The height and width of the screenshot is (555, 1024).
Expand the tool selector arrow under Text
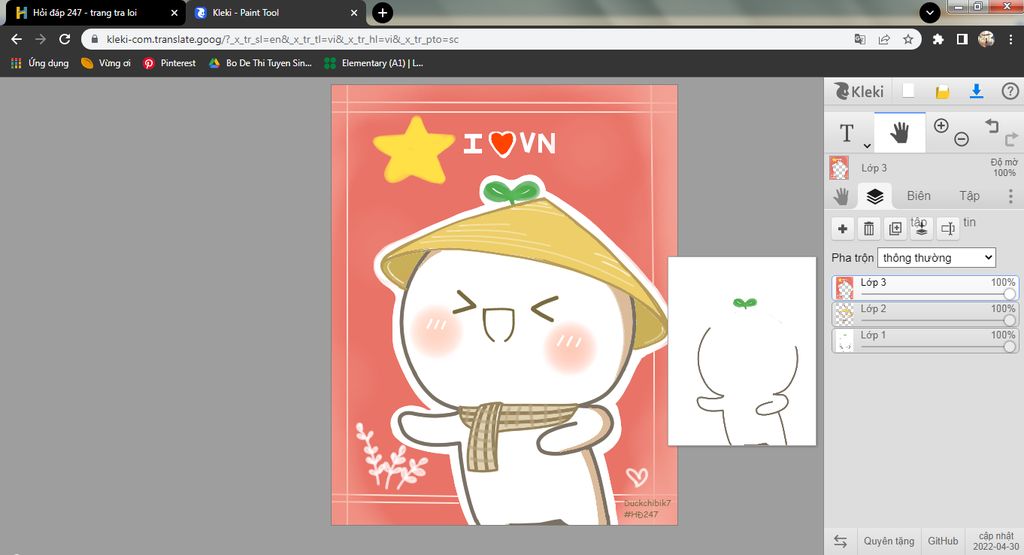[x=867, y=146]
